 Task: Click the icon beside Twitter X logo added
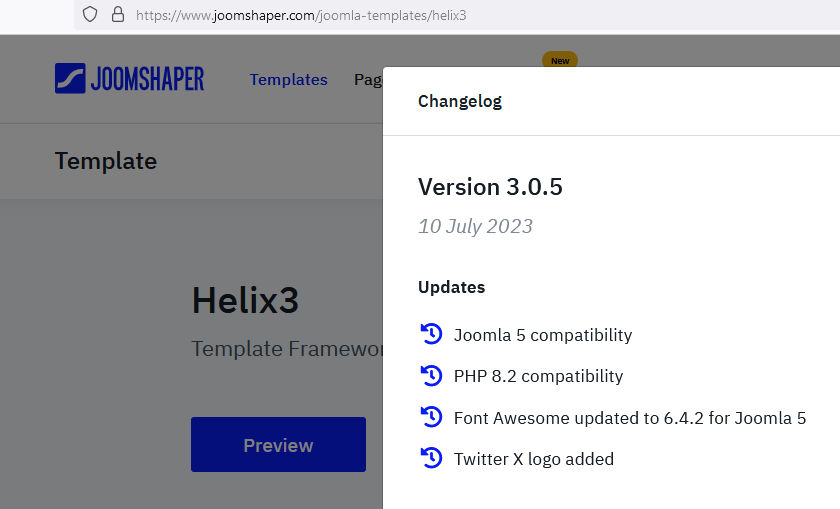coord(431,459)
